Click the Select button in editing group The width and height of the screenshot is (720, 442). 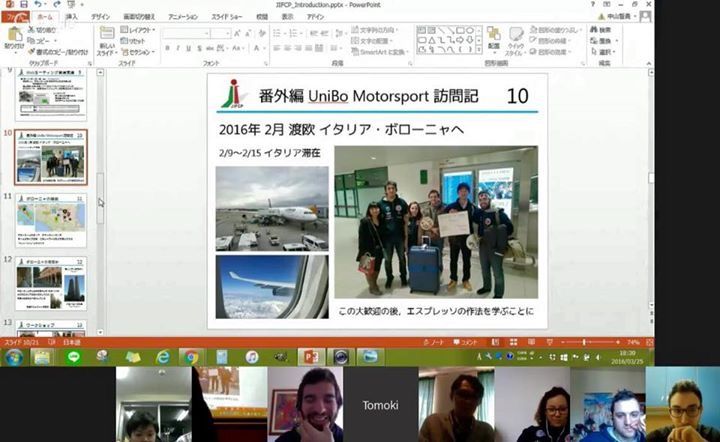[x=603, y=52]
